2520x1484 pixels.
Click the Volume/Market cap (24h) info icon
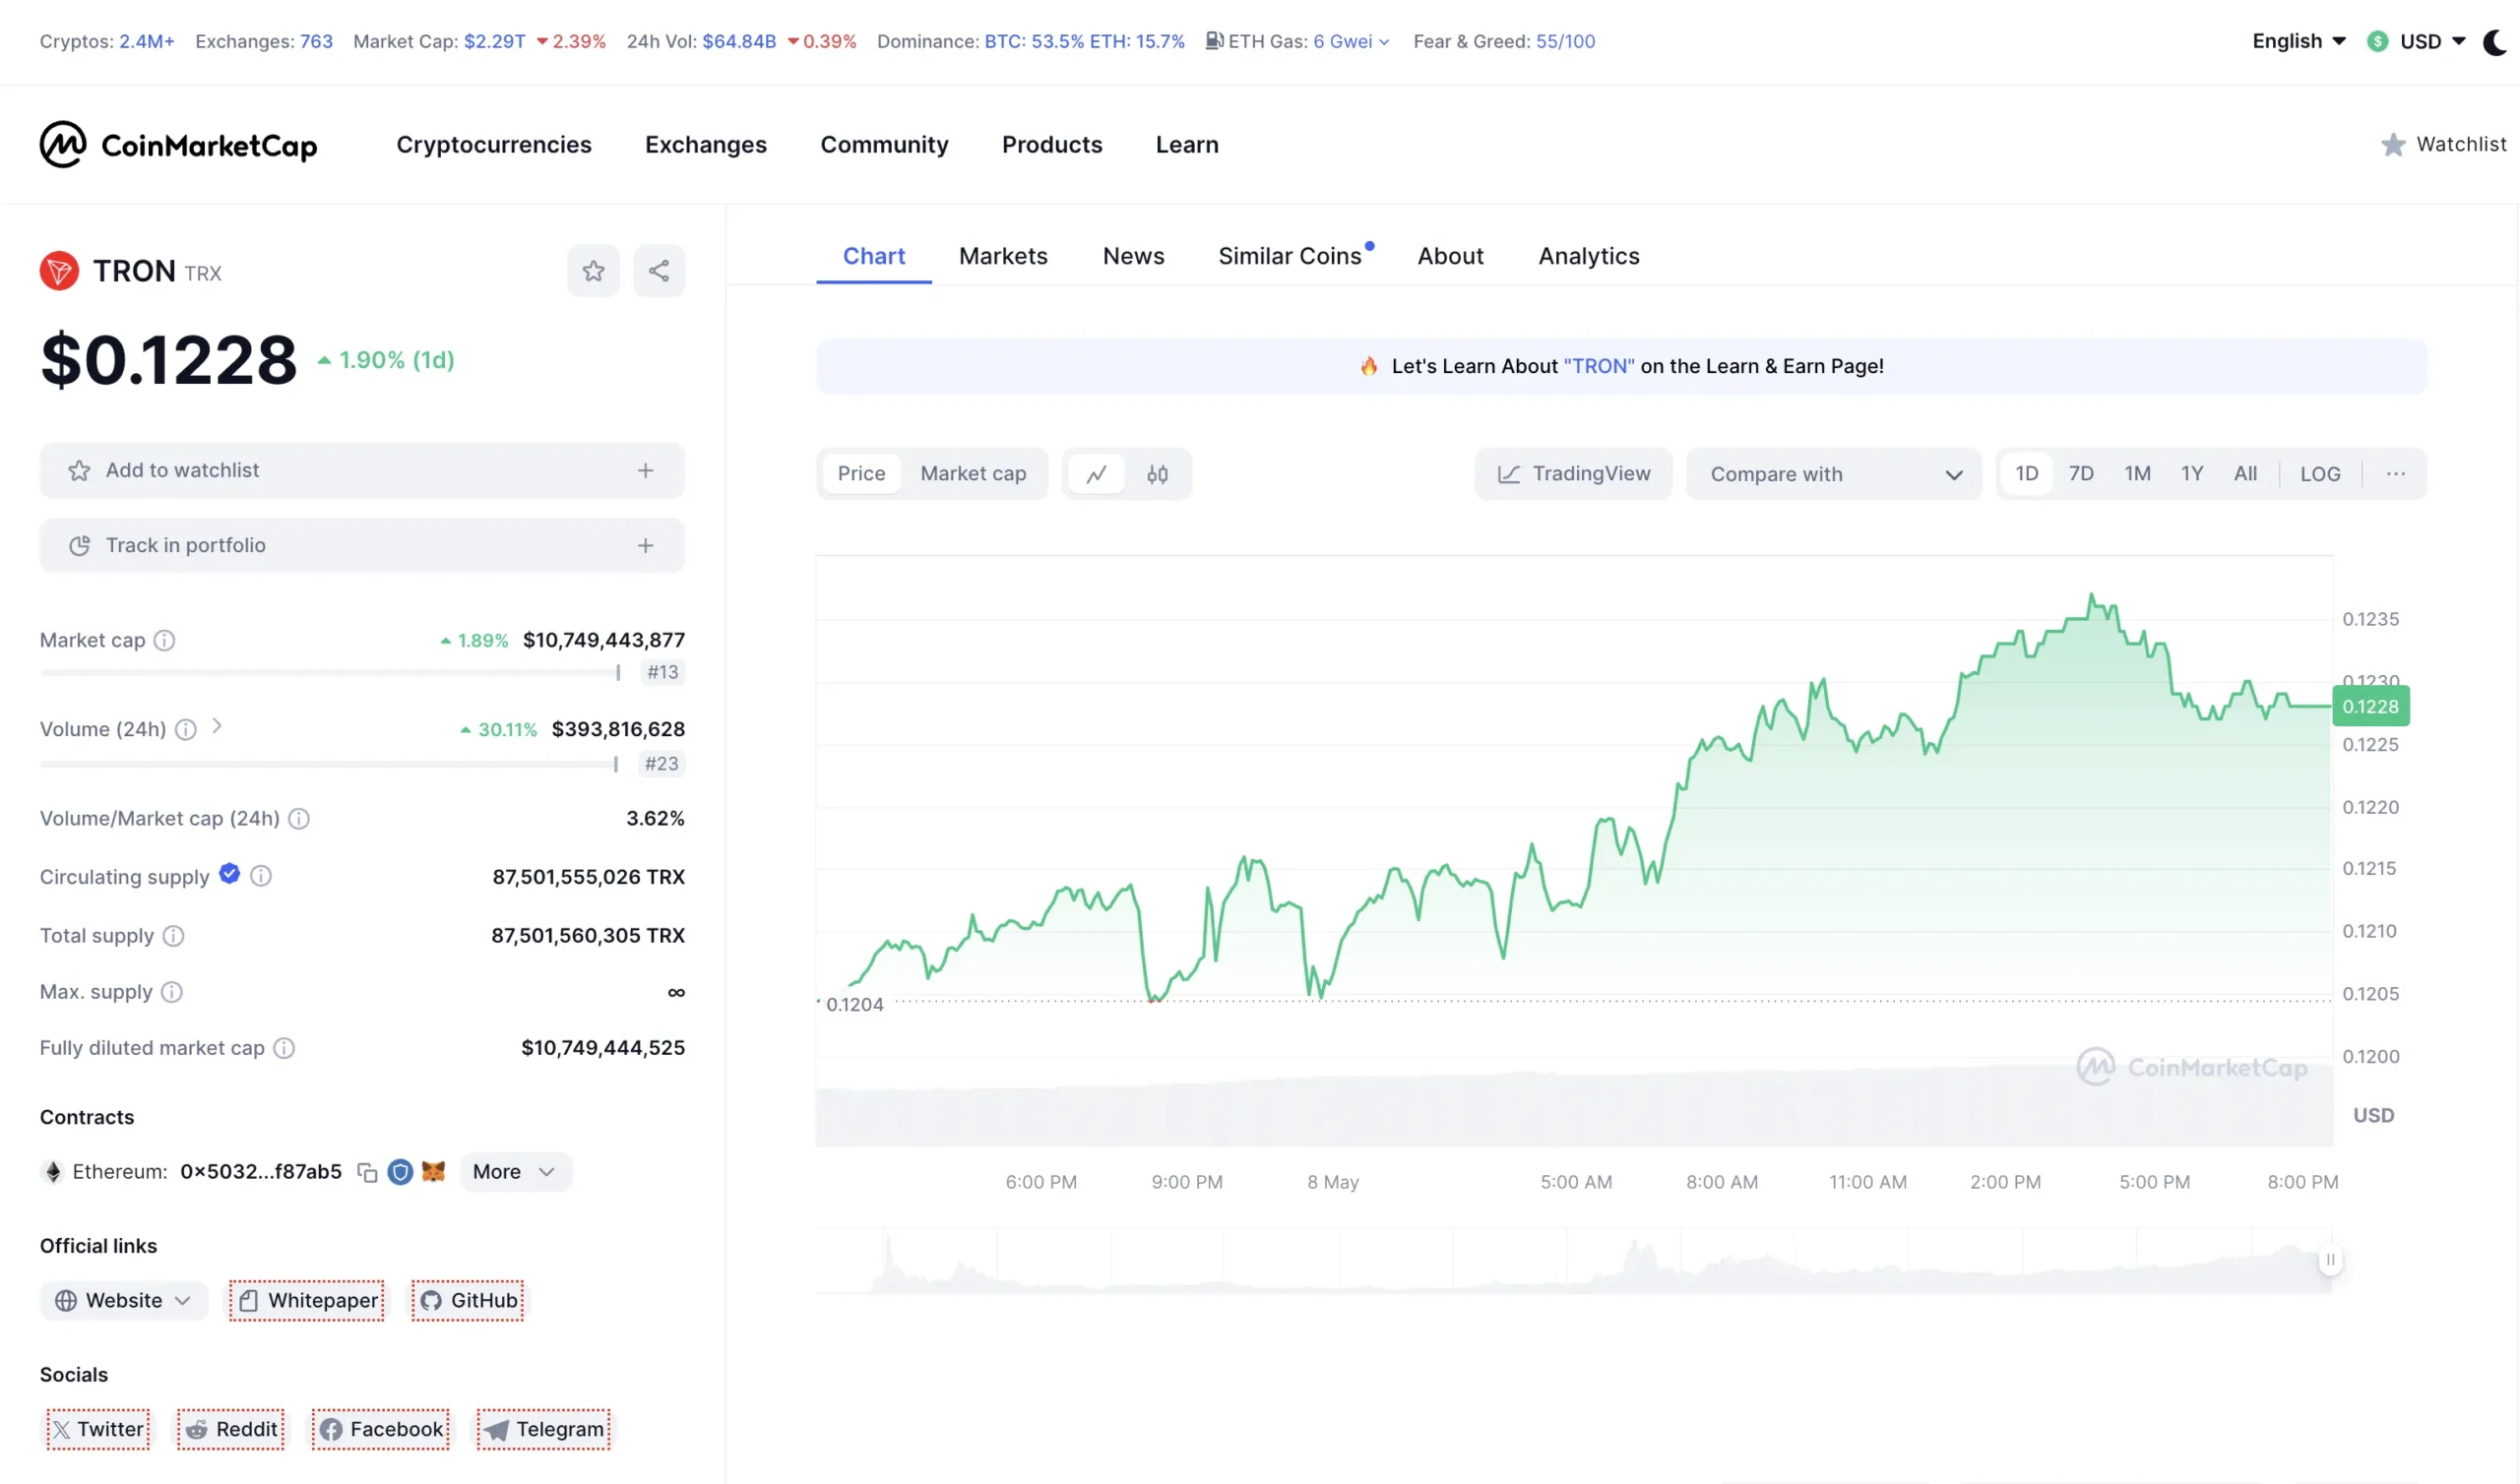tap(299, 819)
